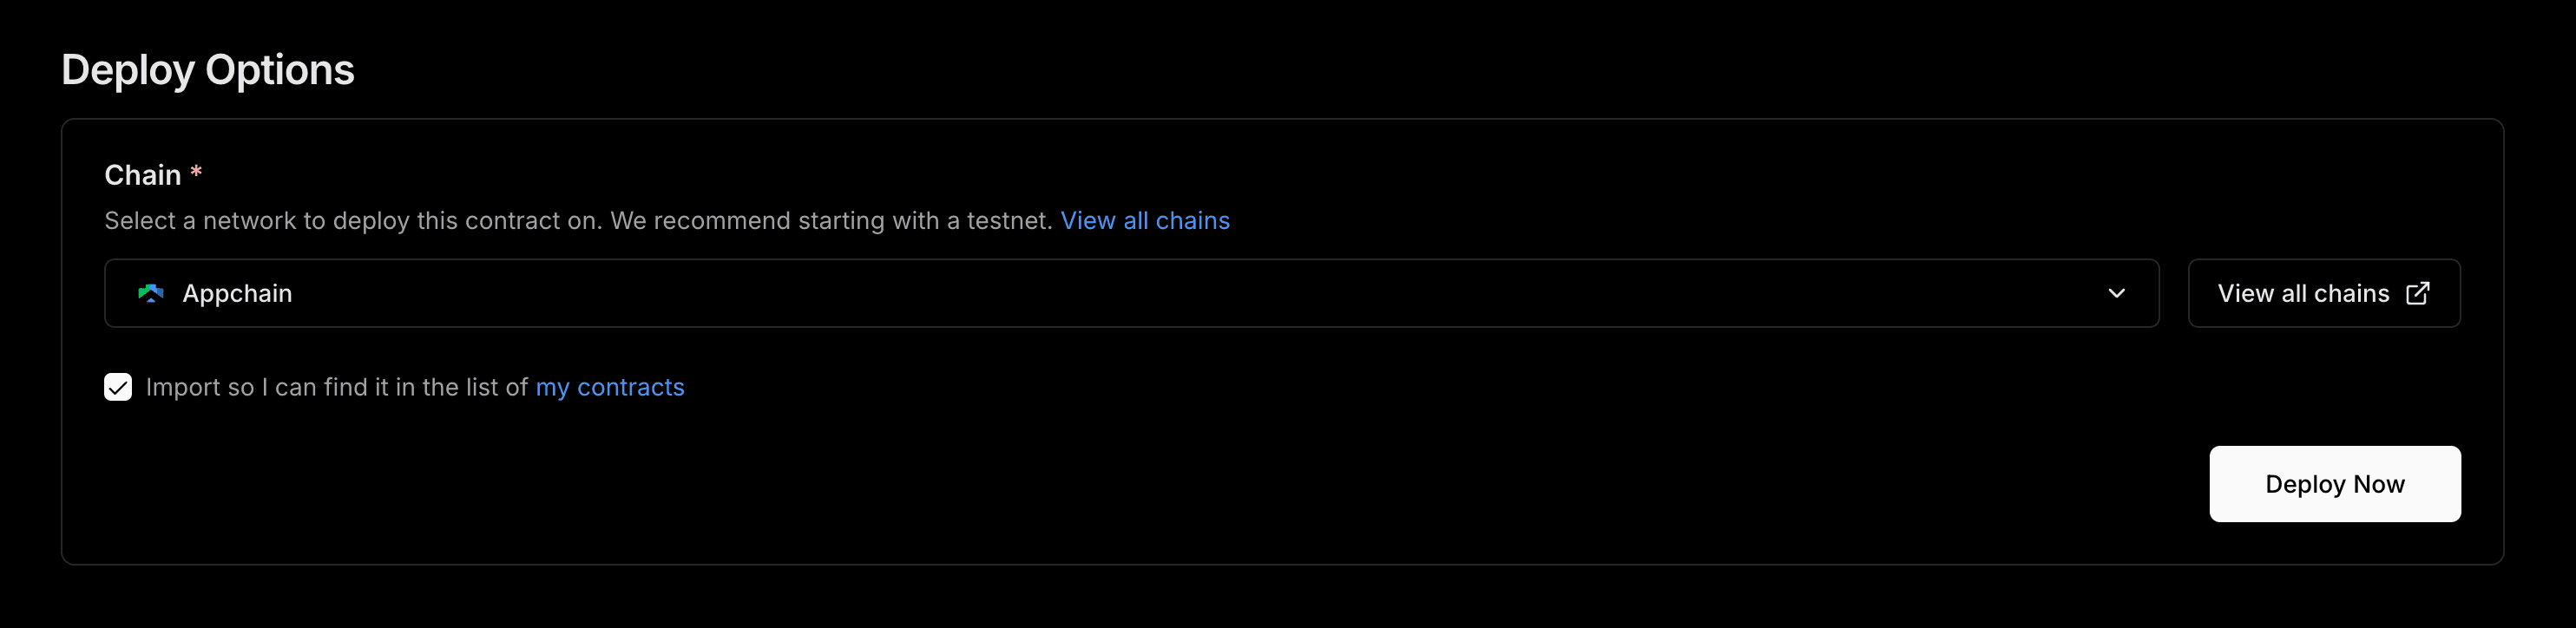Click the 'Chain' field label
2576x628 pixels.
[143, 175]
